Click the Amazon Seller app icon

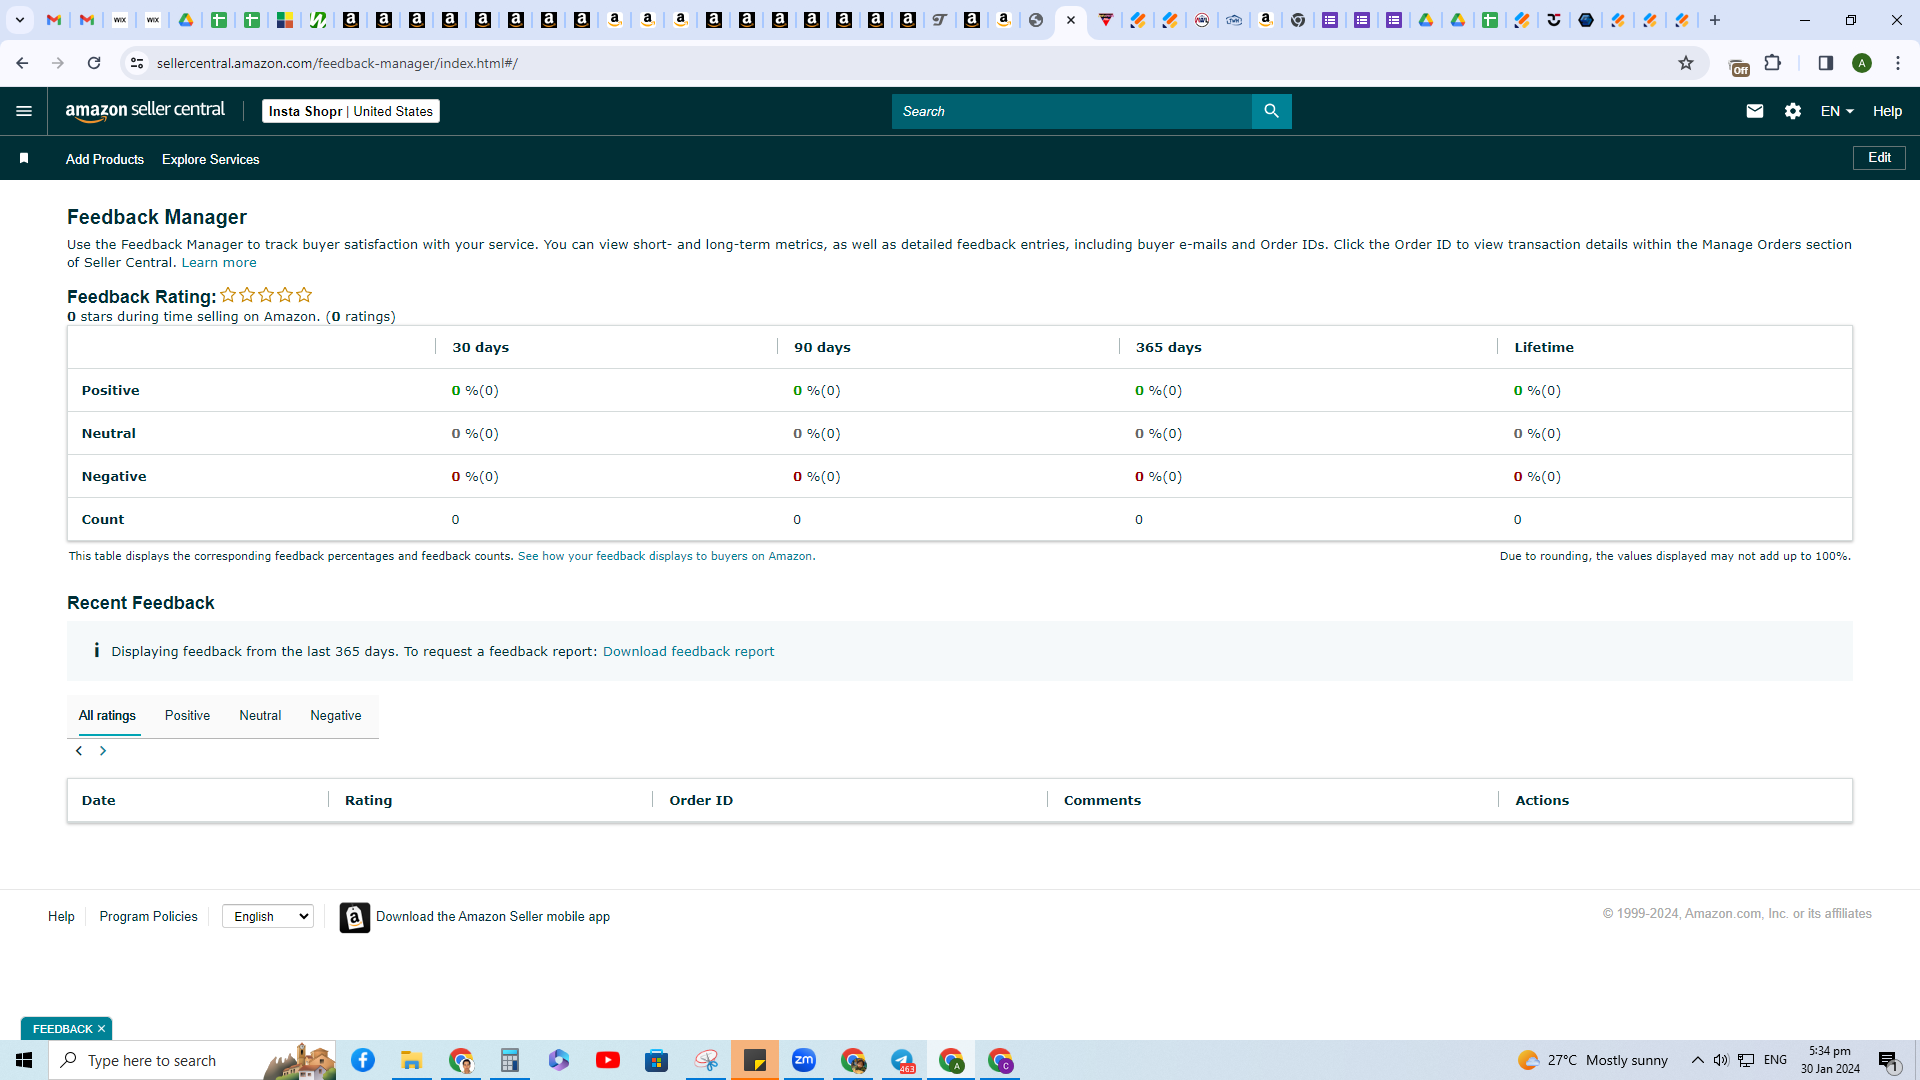tap(354, 917)
